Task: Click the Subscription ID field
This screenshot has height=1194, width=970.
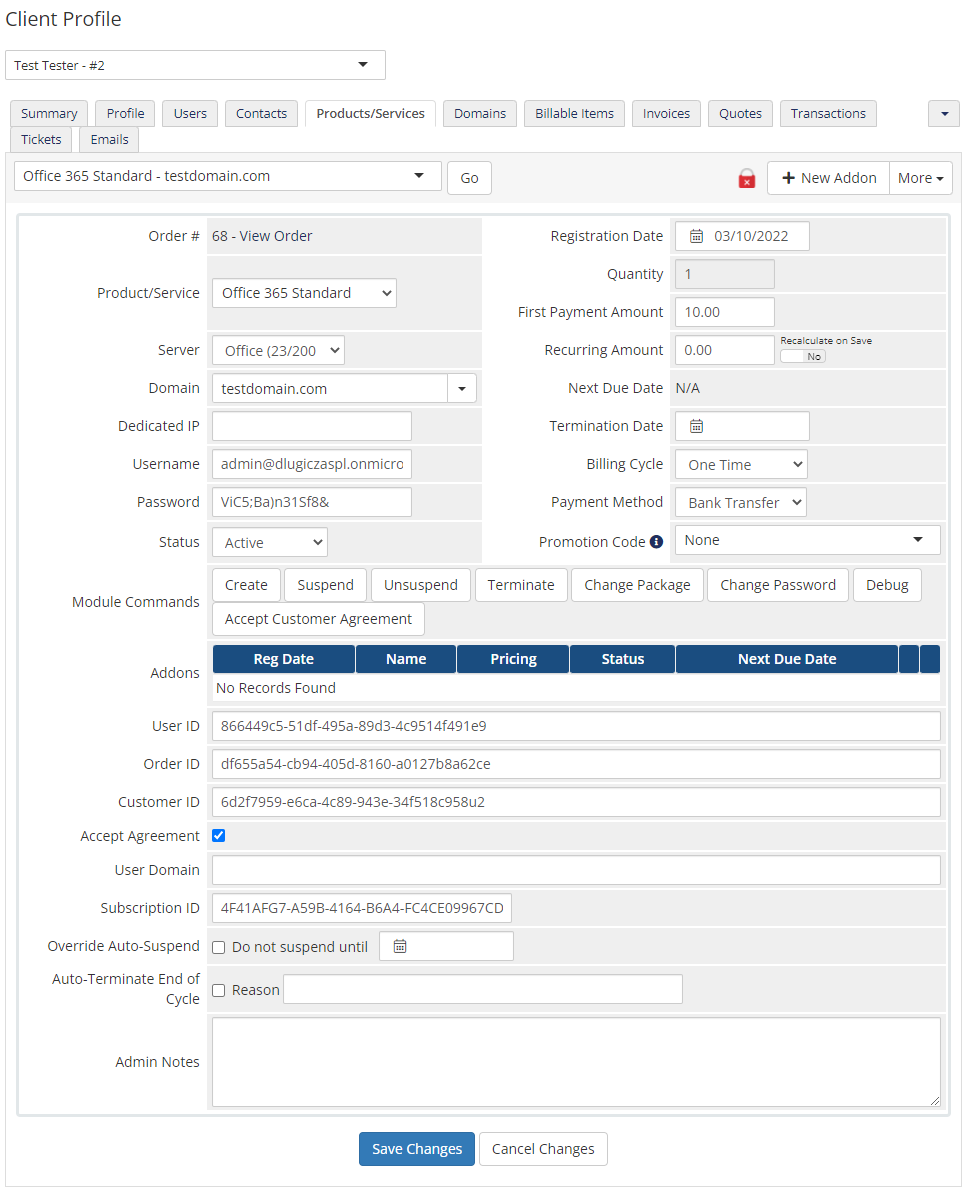Action: [362, 908]
